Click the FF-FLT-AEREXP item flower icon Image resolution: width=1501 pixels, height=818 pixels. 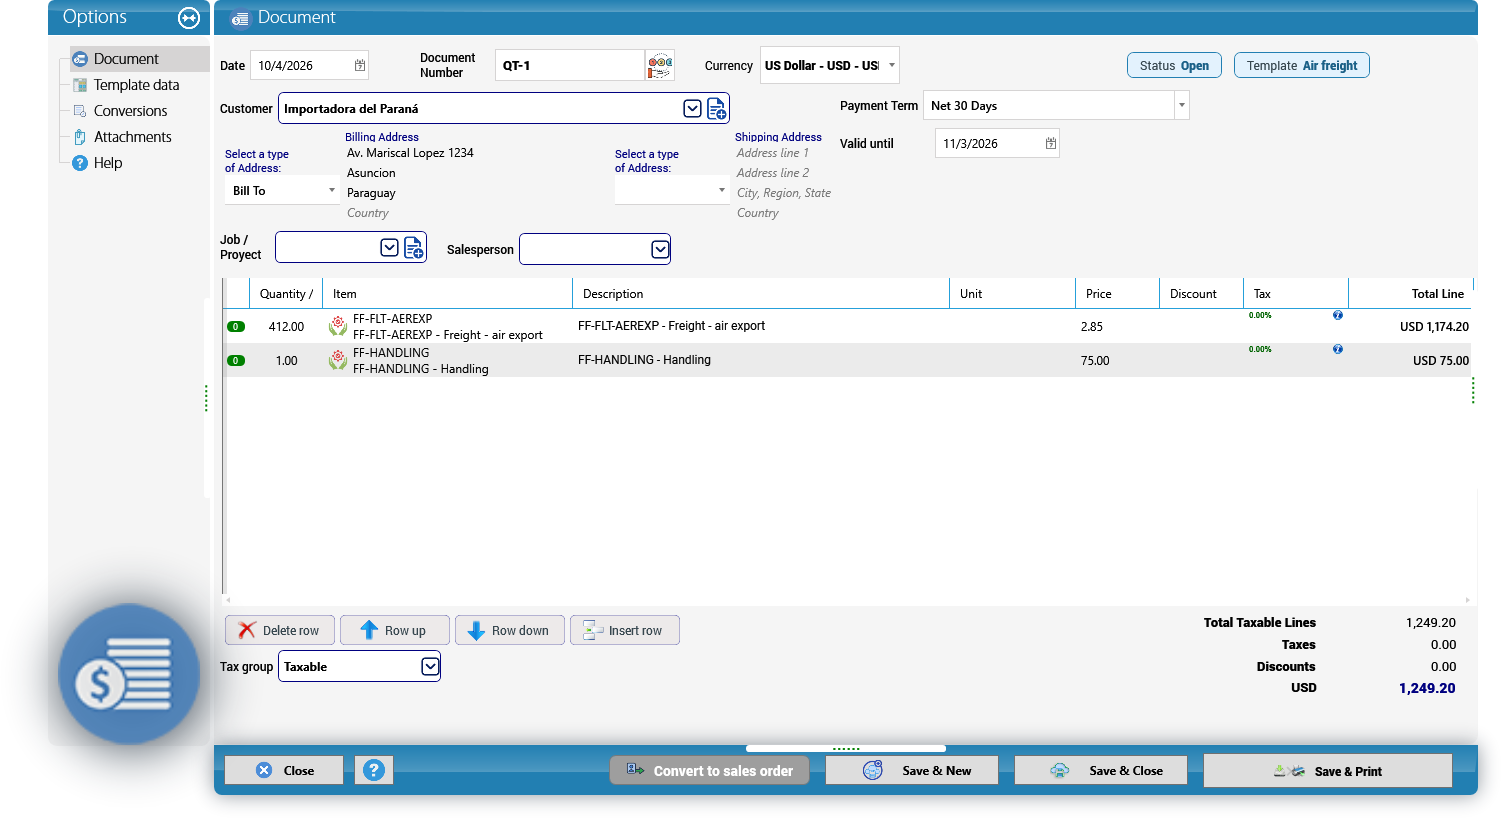(338, 326)
